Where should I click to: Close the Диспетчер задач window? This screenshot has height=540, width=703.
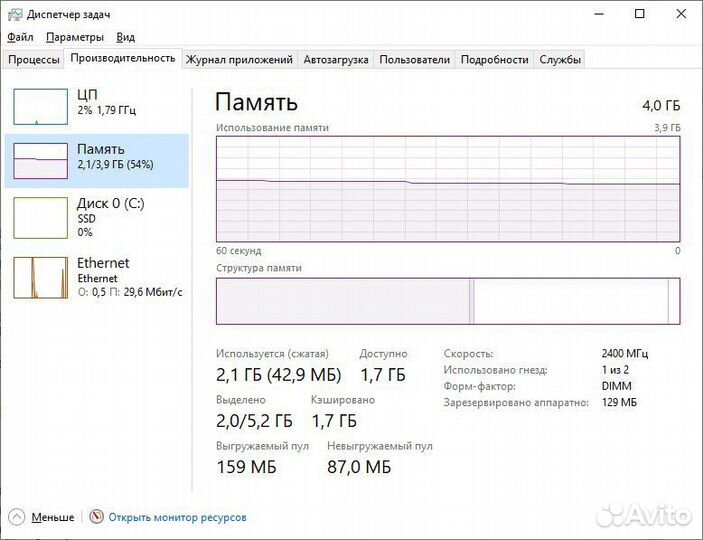pyautogui.click(x=681, y=14)
